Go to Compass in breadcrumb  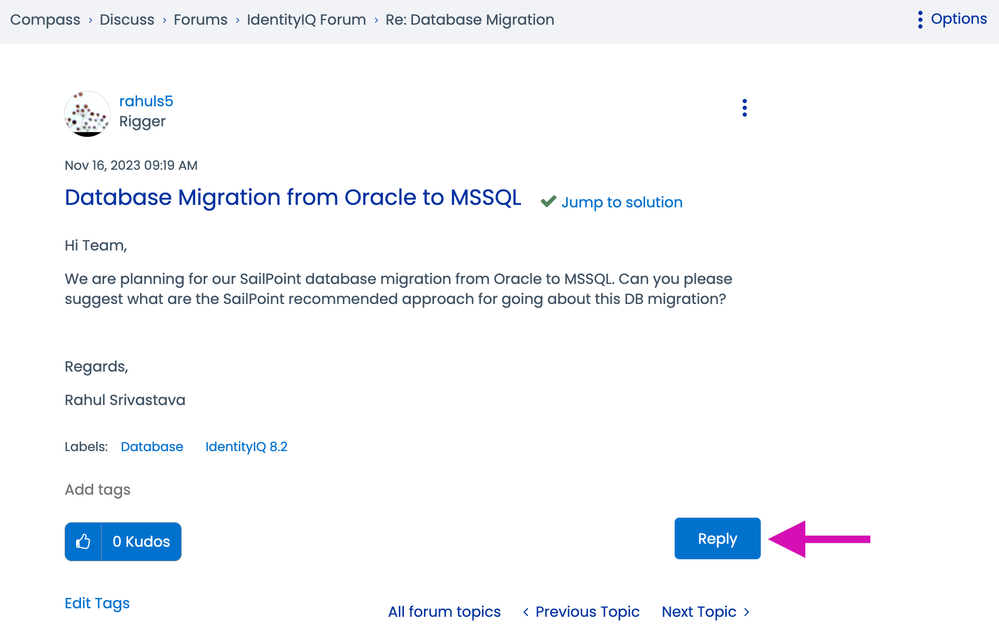45,20
